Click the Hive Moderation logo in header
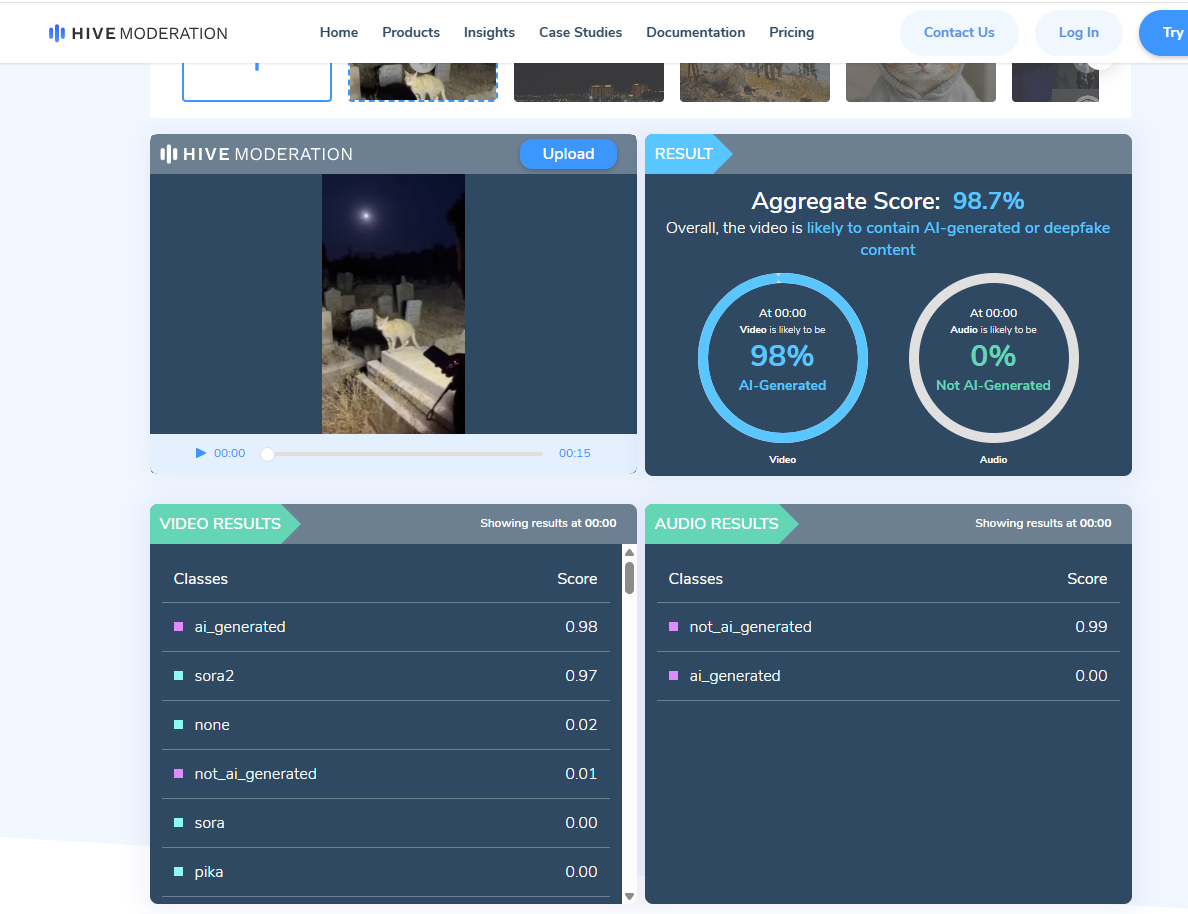Viewport: 1188px width, 914px height. point(138,33)
